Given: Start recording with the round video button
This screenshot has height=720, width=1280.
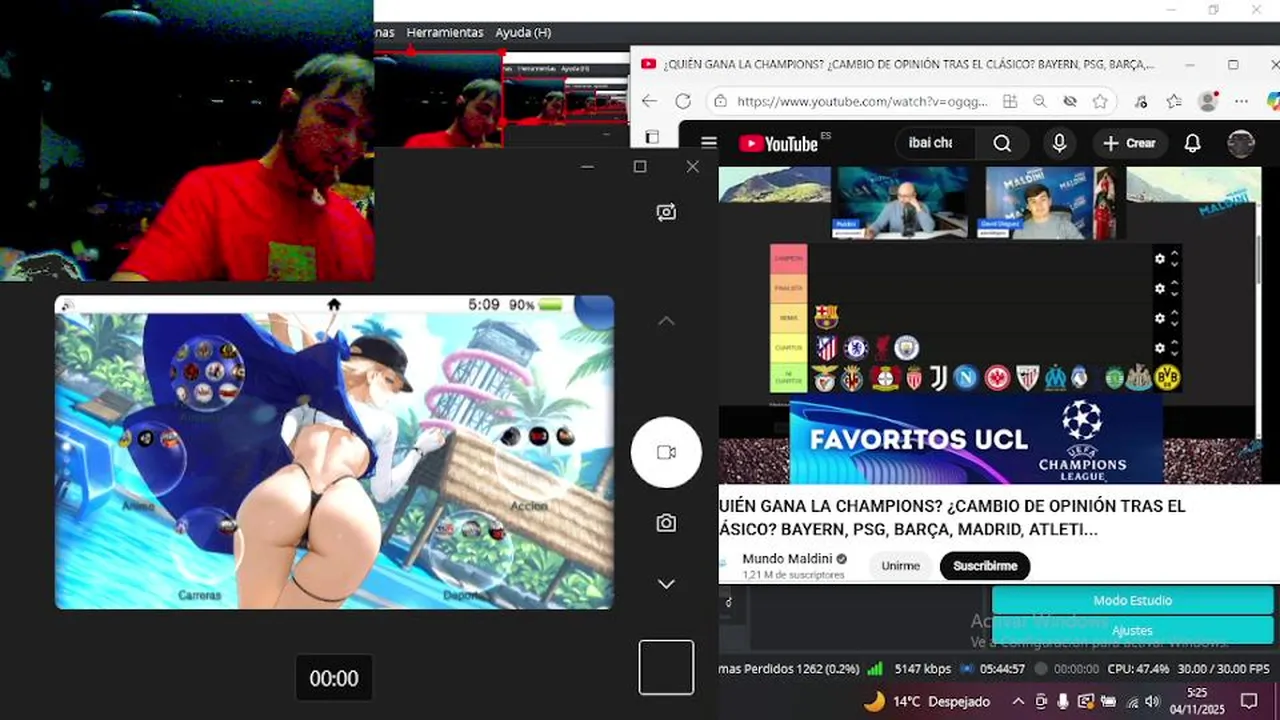Looking at the screenshot, I should pyautogui.click(x=666, y=452).
